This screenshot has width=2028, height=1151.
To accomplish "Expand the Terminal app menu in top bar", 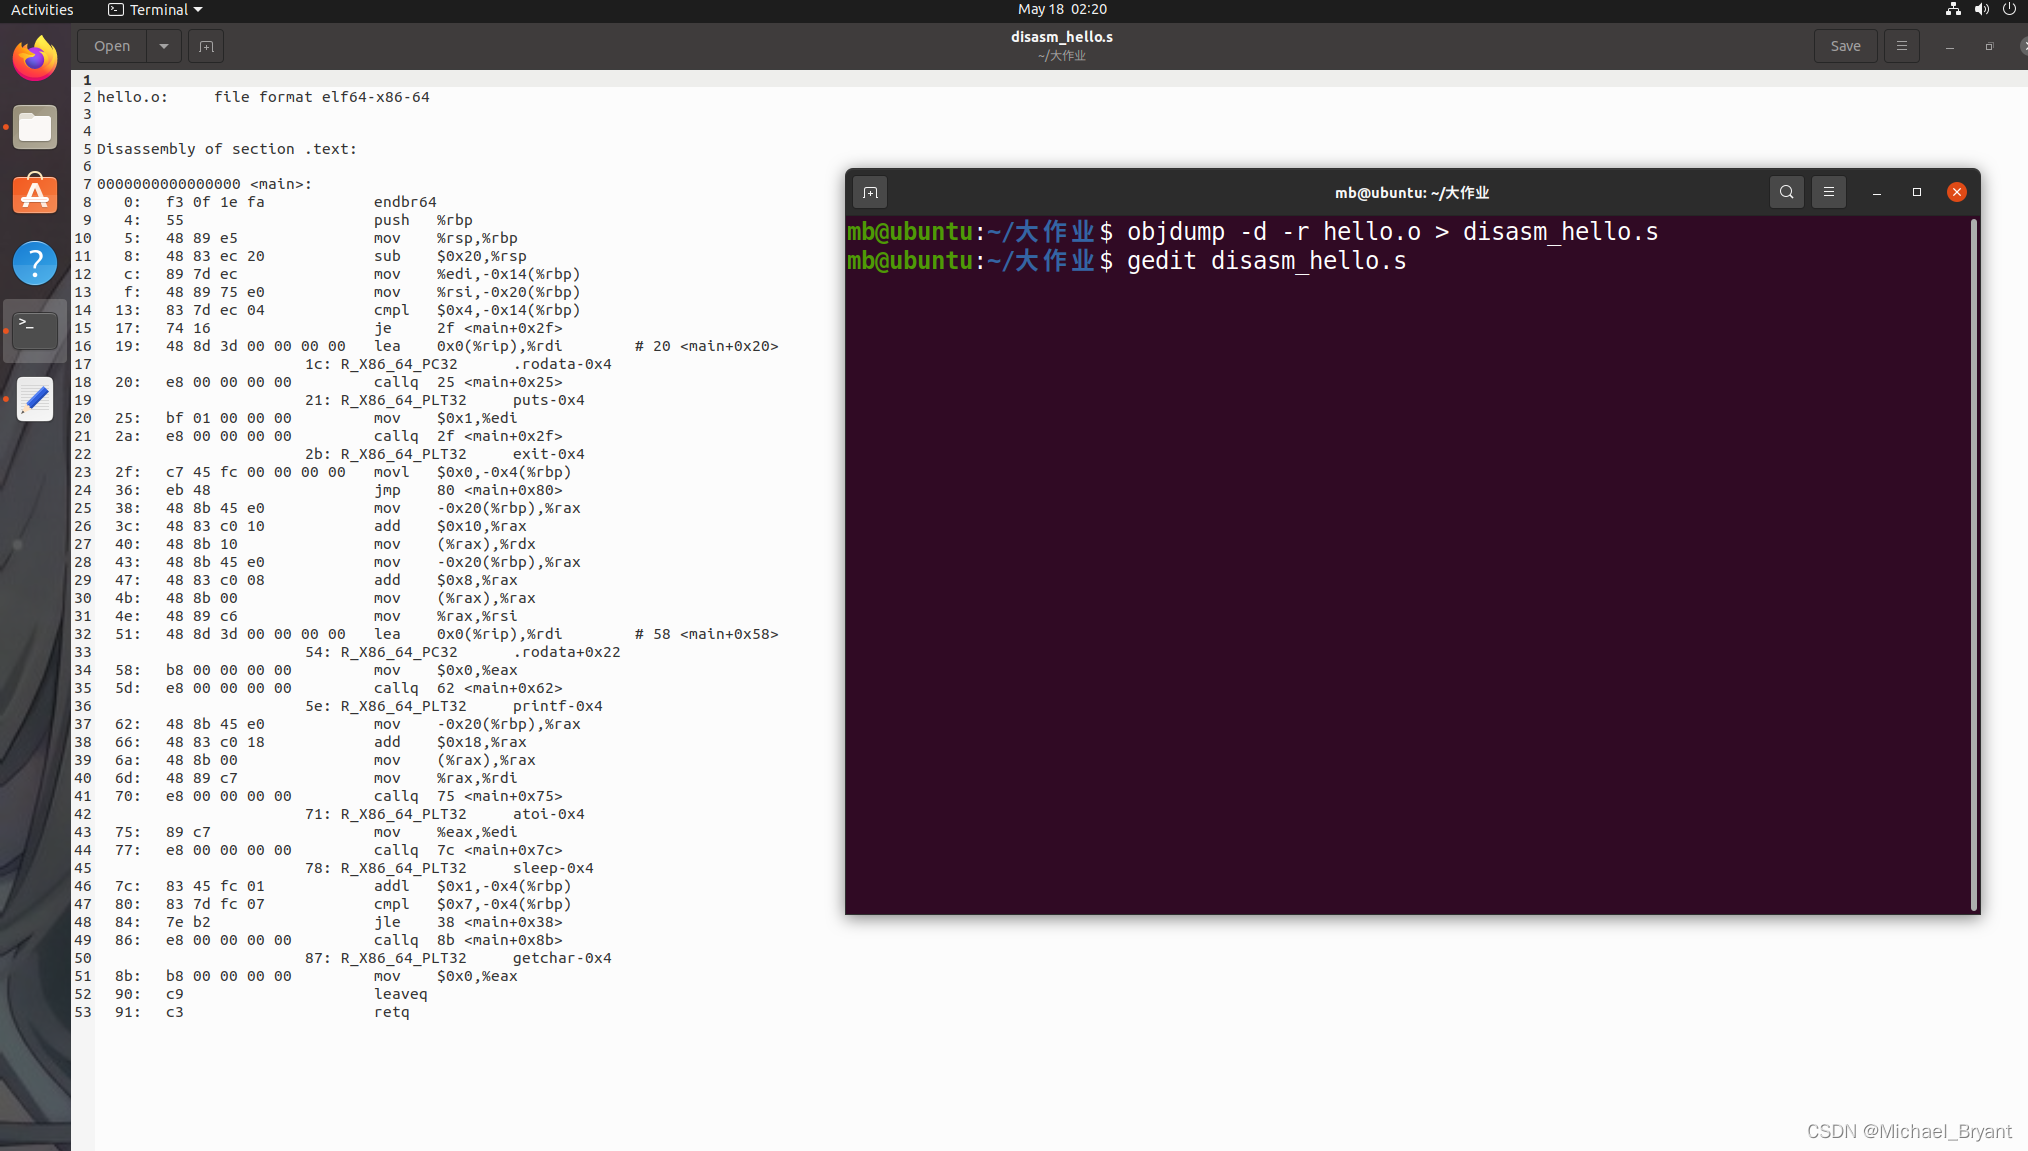I will tap(156, 10).
